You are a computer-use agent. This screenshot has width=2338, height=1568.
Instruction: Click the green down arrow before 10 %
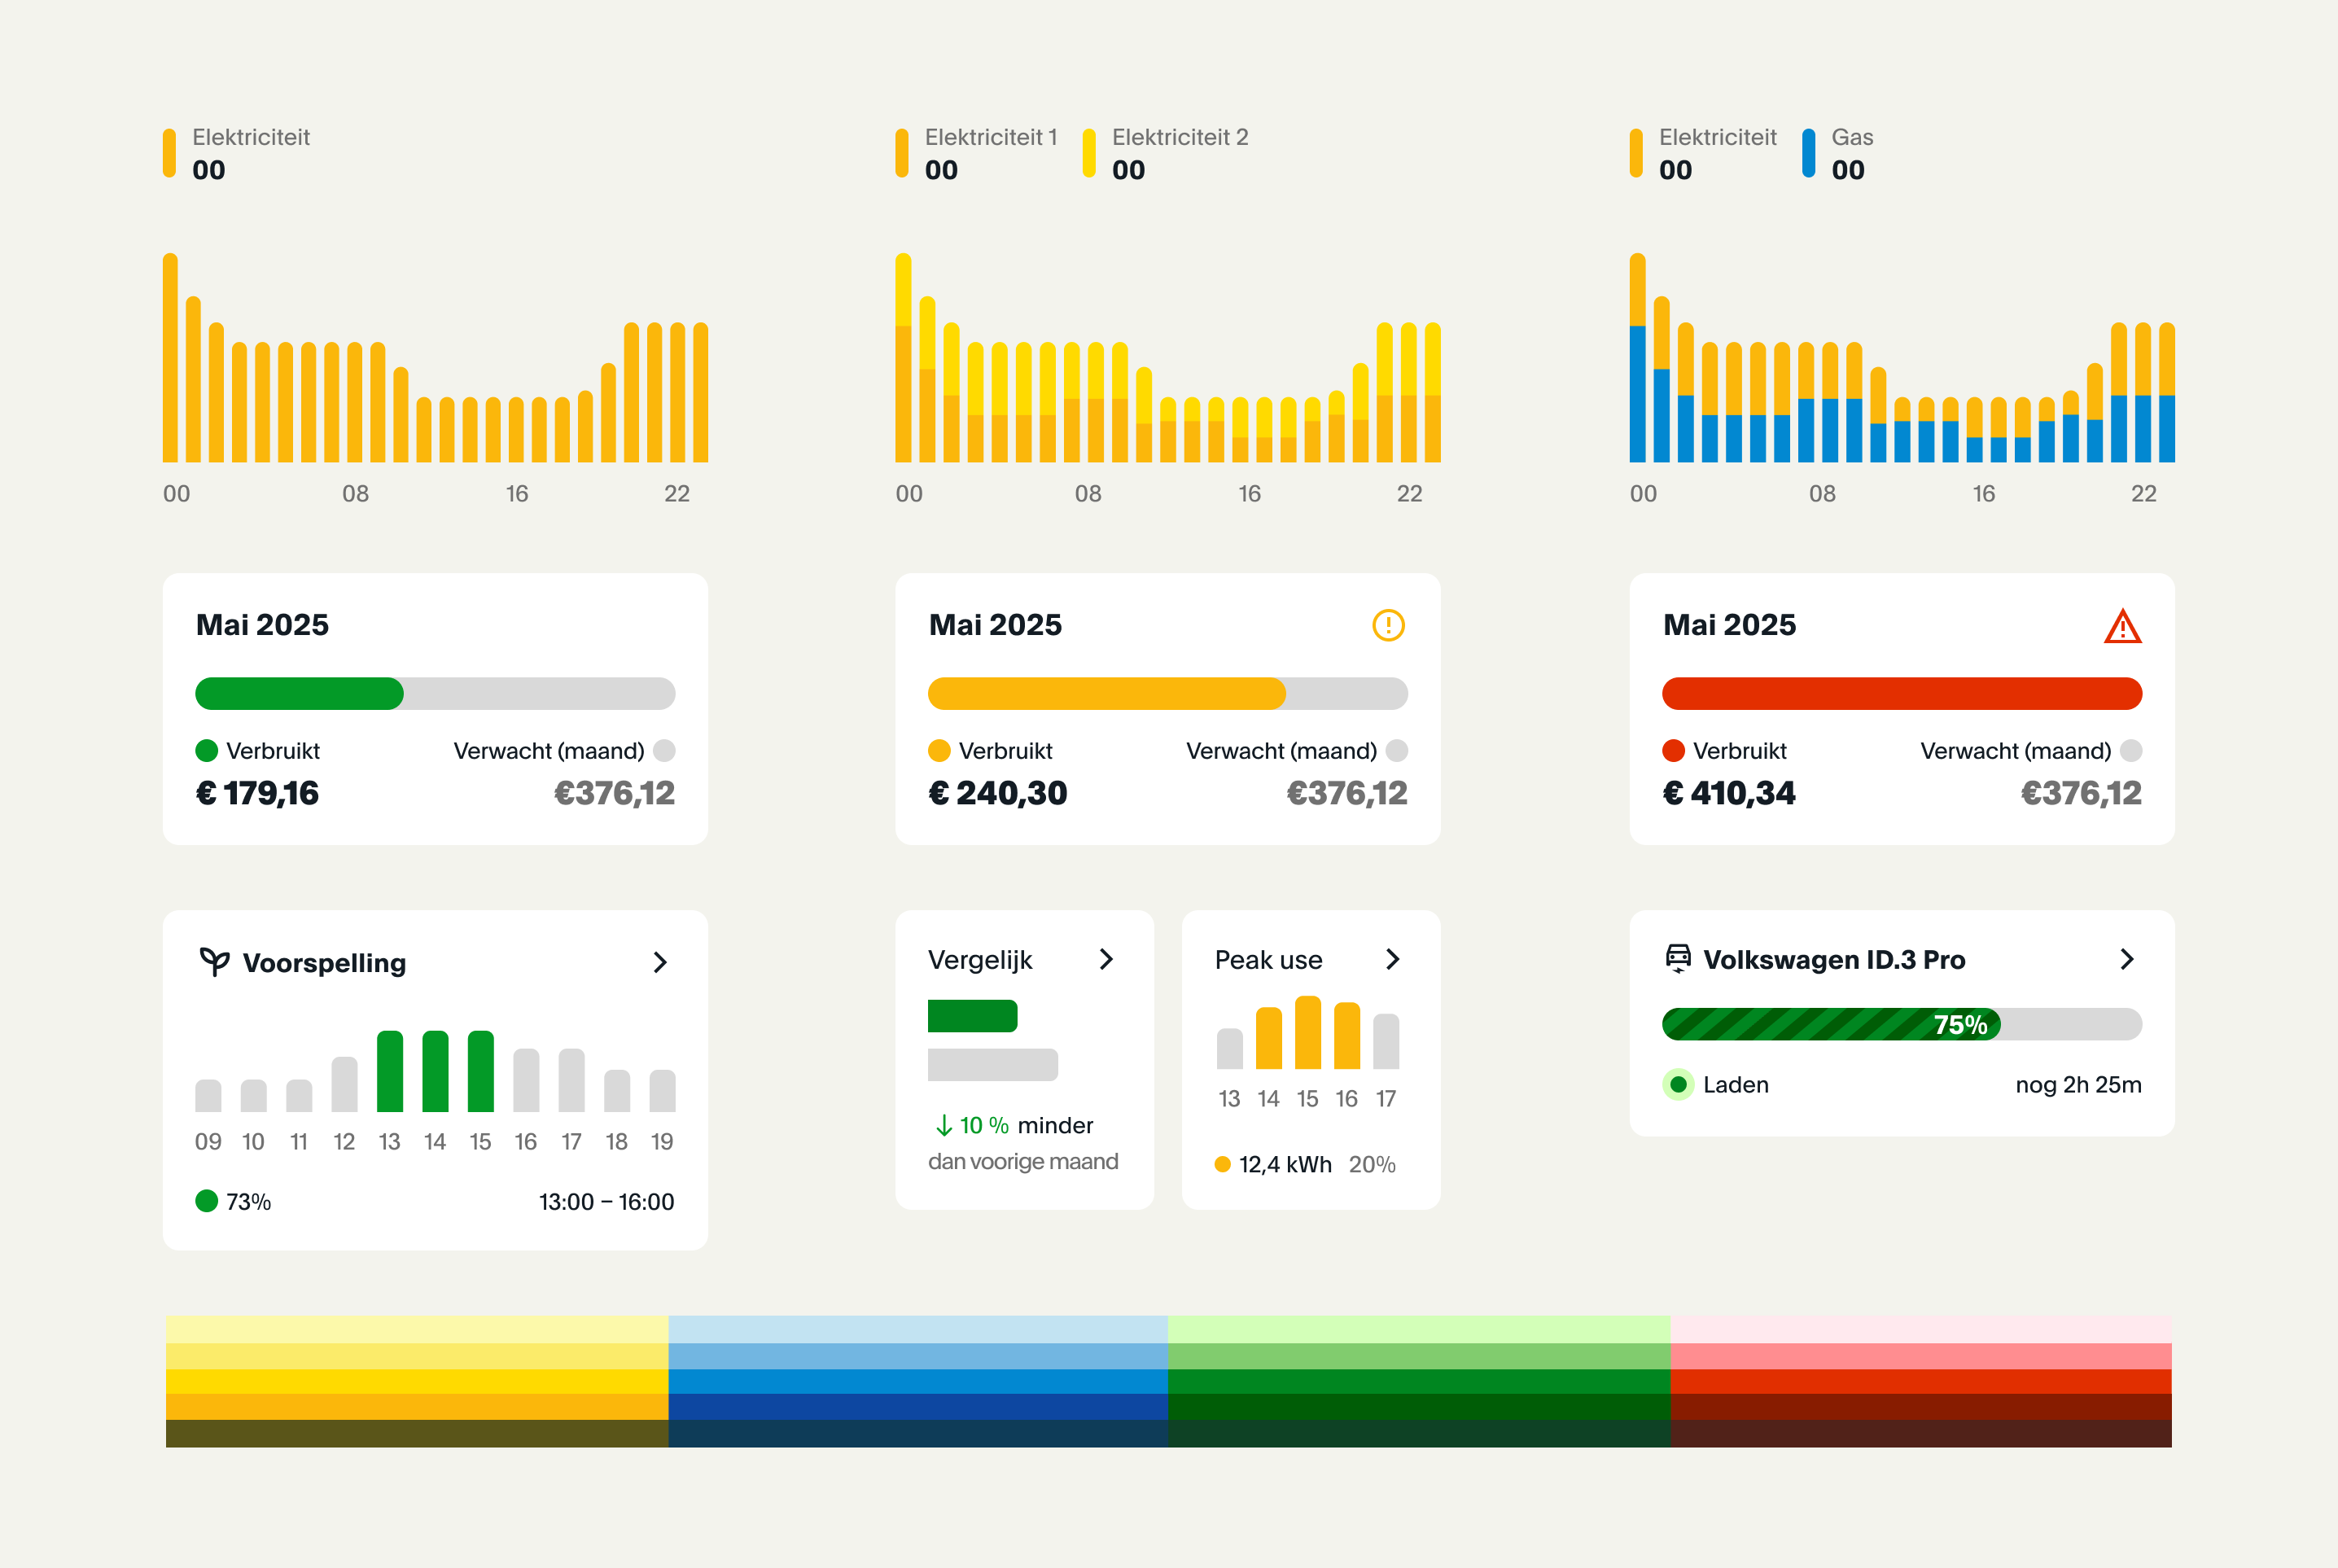pos(943,1126)
